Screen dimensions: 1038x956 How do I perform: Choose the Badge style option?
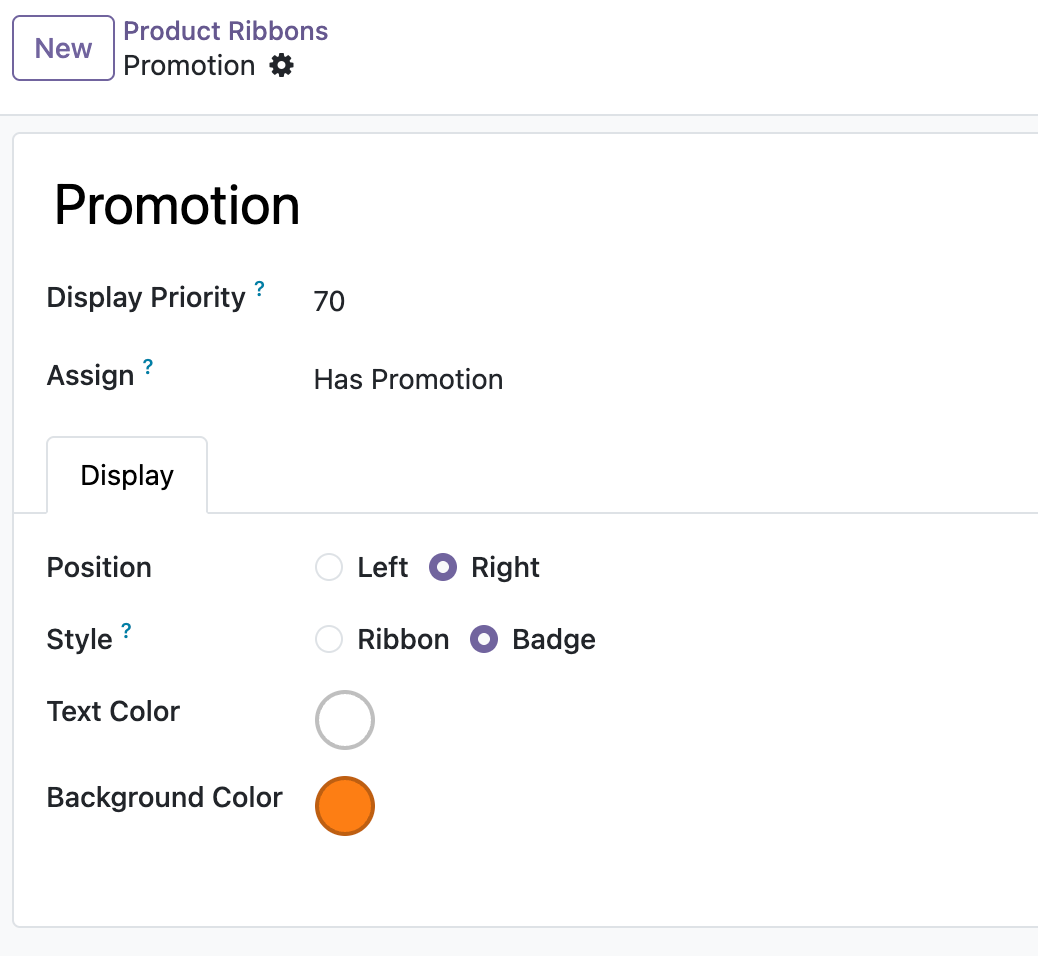point(484,640)
